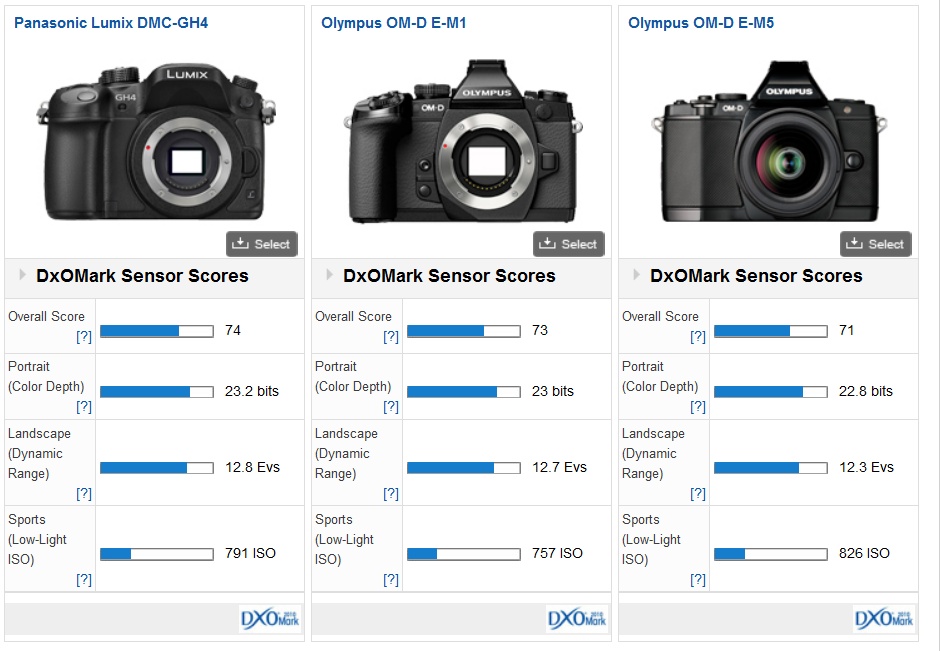Open help for E-M1 Sports Low-Light ISO

click(391, 579)
